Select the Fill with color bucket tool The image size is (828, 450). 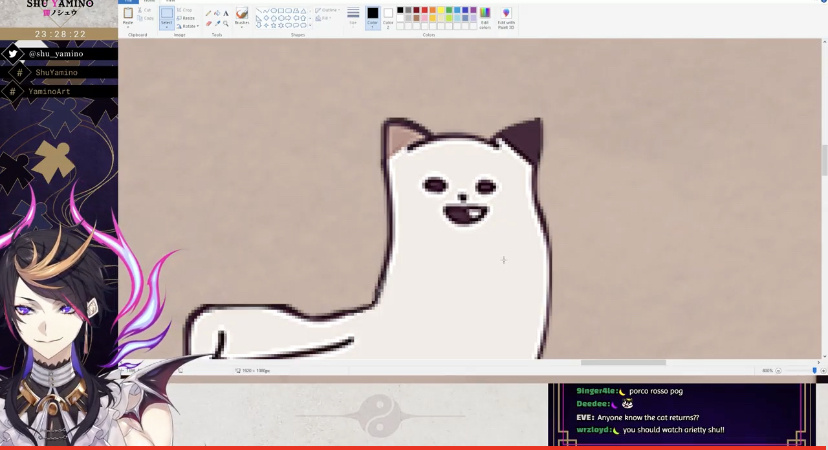point(217,13)
